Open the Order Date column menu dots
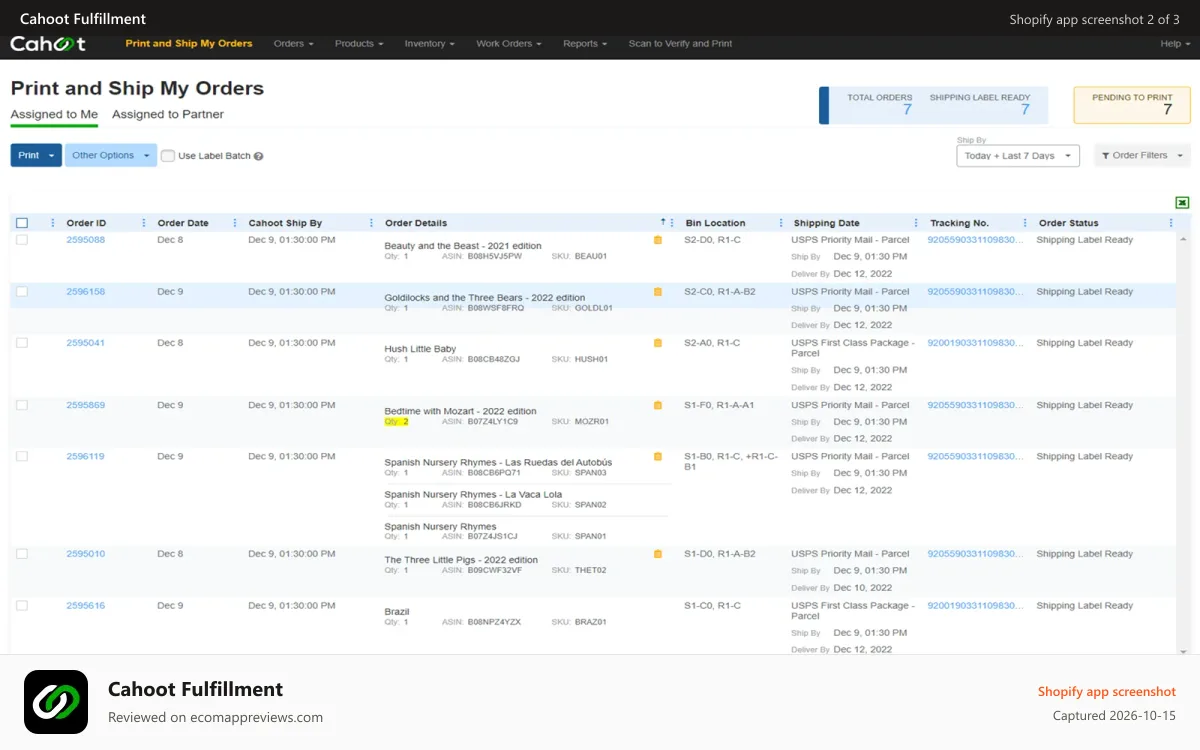Image resolution: width=1200 pixels, height=750 pixels. tap(235, 223)
